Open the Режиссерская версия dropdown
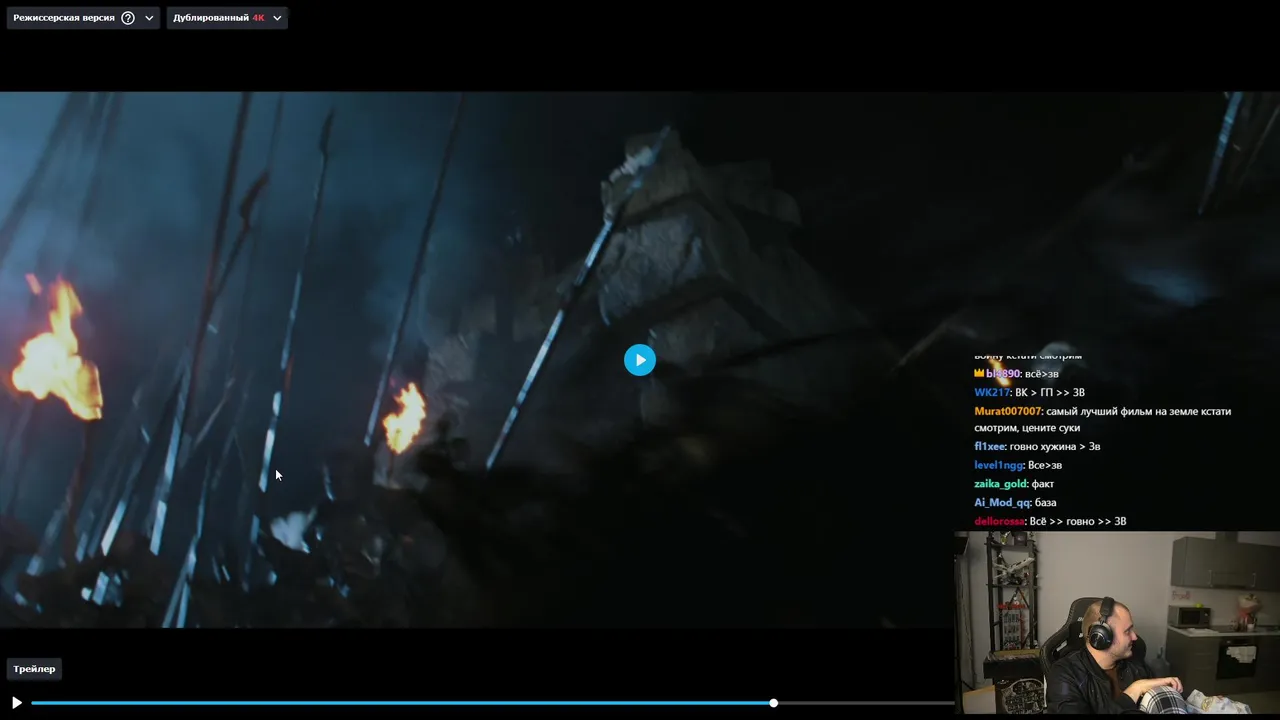The width and height of the screenshot is (1280, 720). [83, 18]
